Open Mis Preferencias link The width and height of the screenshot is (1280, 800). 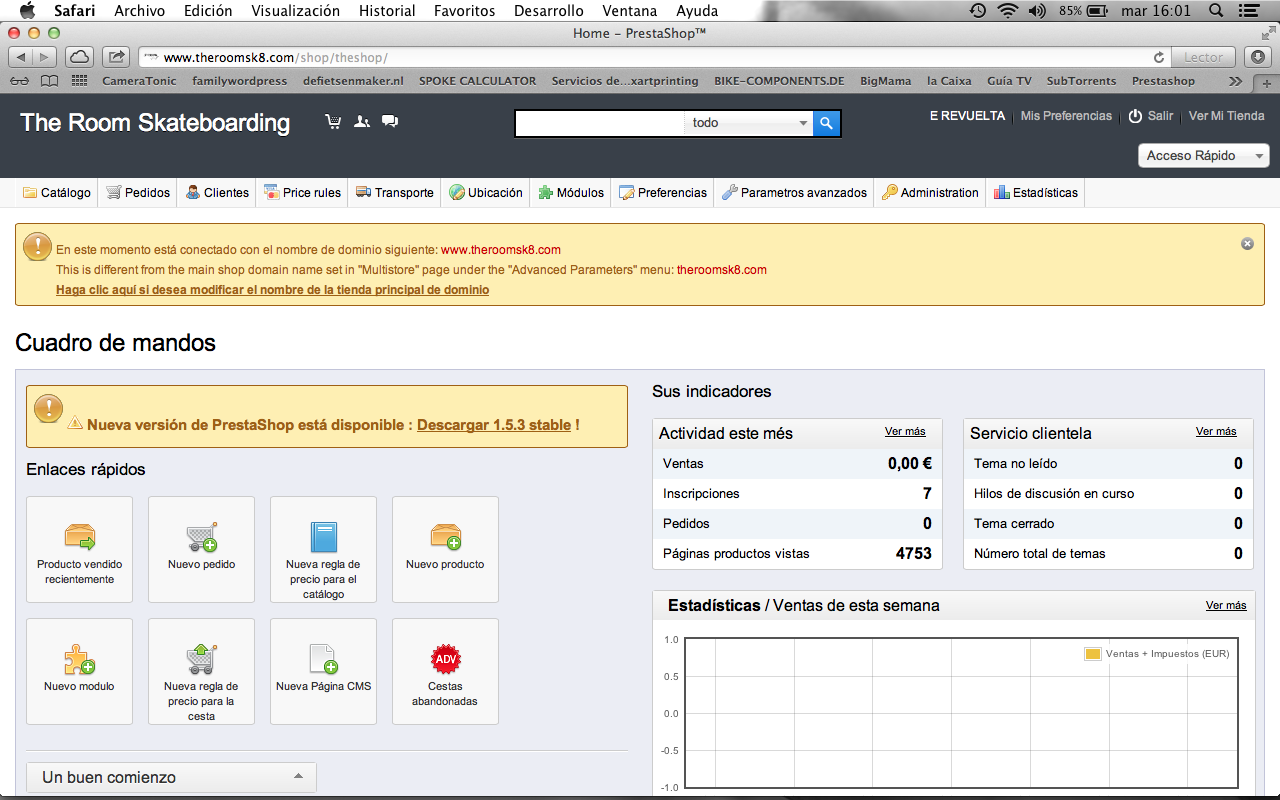pos(1066,116)
